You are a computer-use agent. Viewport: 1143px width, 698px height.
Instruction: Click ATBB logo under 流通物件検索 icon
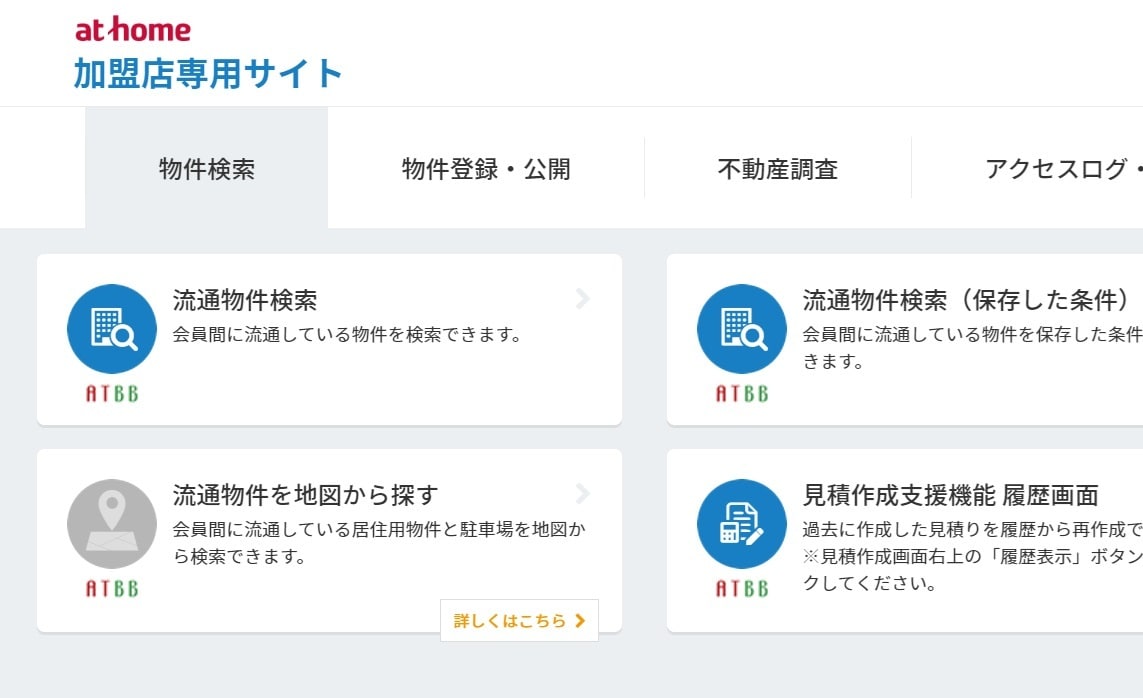(x=112, y=394)
